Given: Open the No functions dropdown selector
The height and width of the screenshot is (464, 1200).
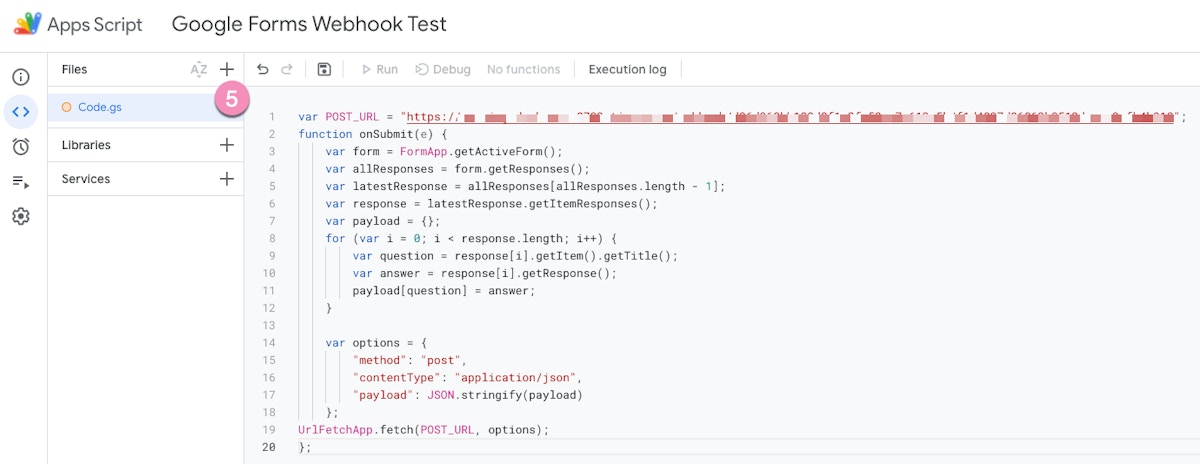Looking at the screenshot, I should pyautogui.click(x=523, y=69).
